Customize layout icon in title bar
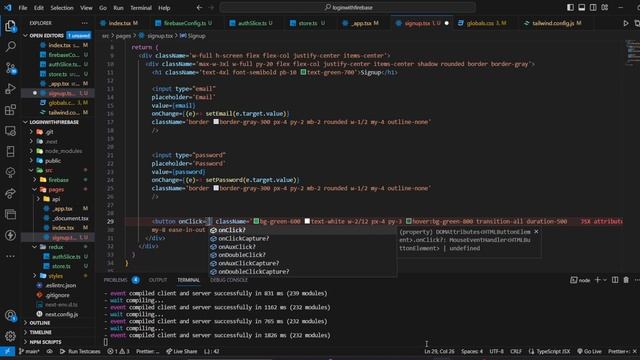The width and height of the screenshot is (640, 360). click(x=604, y=7)
